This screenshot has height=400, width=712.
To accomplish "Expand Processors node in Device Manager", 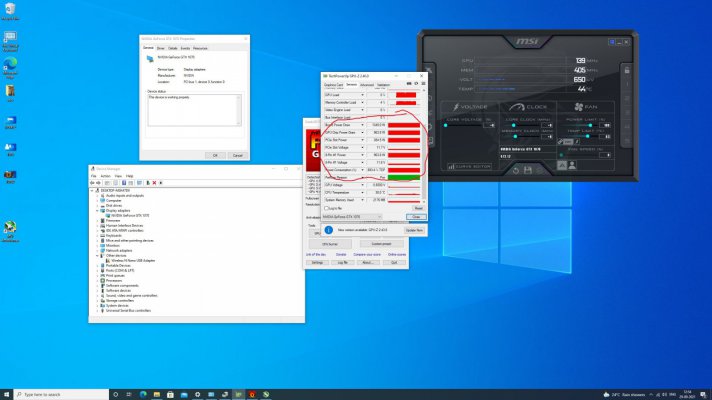I will pos(97,281).
